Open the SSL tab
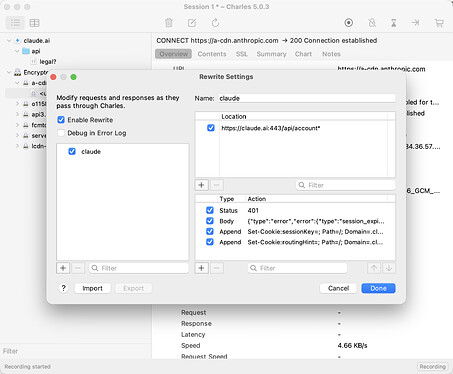453x374 pixels. tap(242, 54)
